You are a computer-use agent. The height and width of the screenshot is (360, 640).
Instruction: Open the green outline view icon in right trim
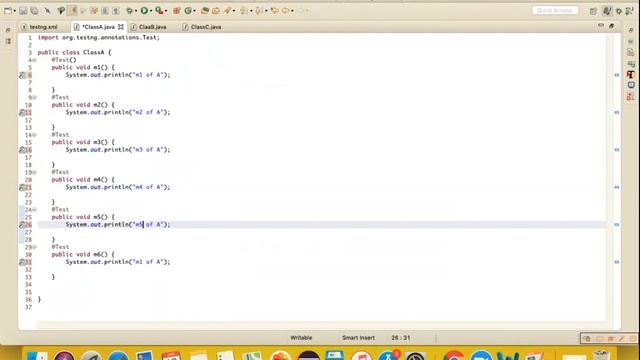(x=631, y=64)
